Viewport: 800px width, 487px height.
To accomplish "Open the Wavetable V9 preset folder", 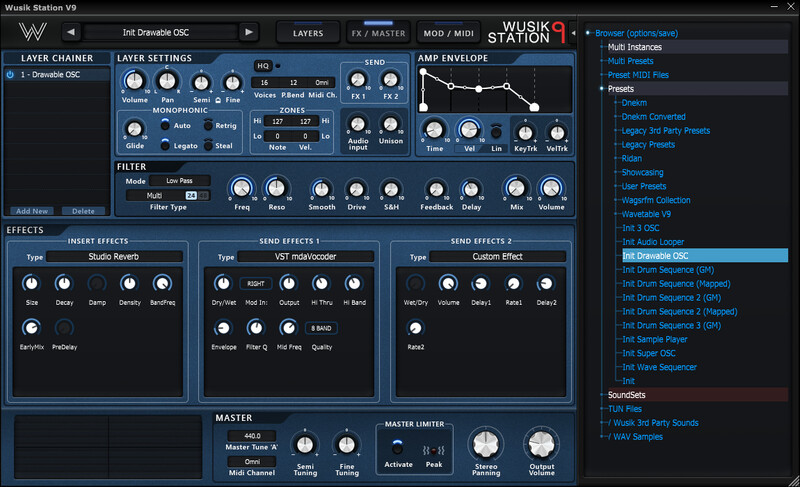I will tap(646, 214).
